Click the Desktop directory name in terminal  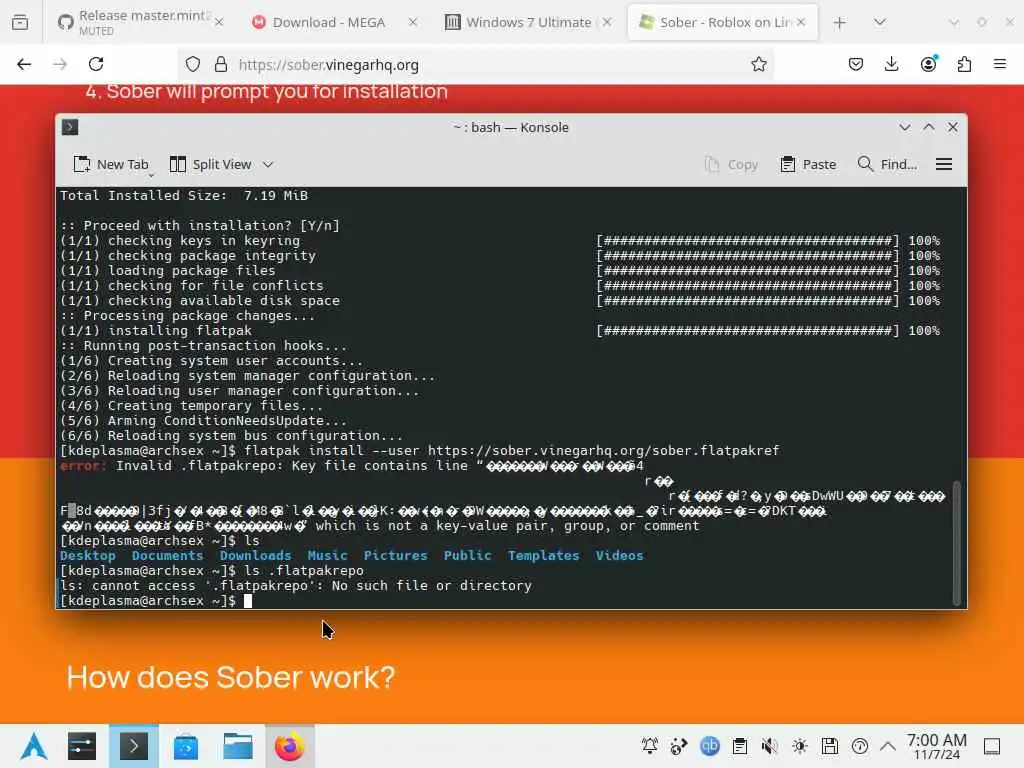point(88,556)
